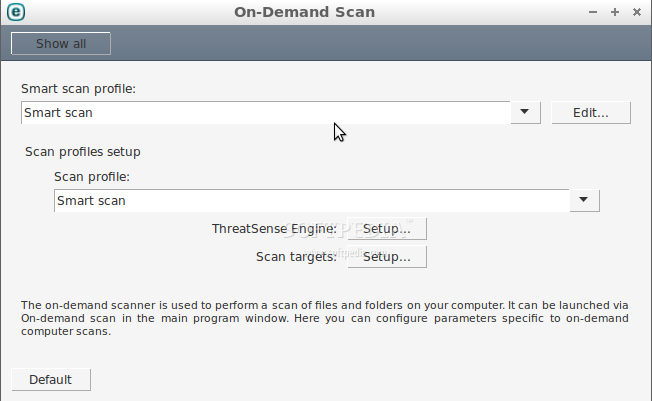Open the Smart scan profile dropdown arrow

tap(525, 112)
